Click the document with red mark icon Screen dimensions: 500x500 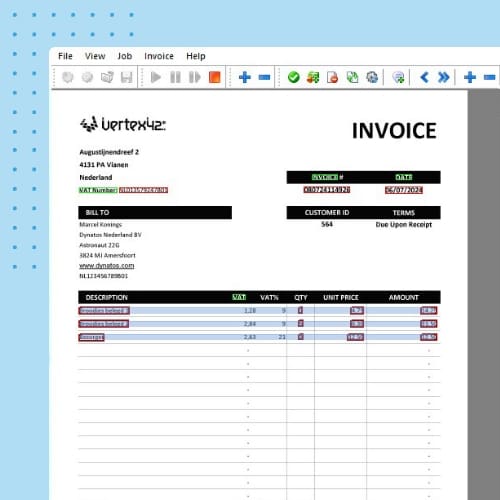(332, 77)
